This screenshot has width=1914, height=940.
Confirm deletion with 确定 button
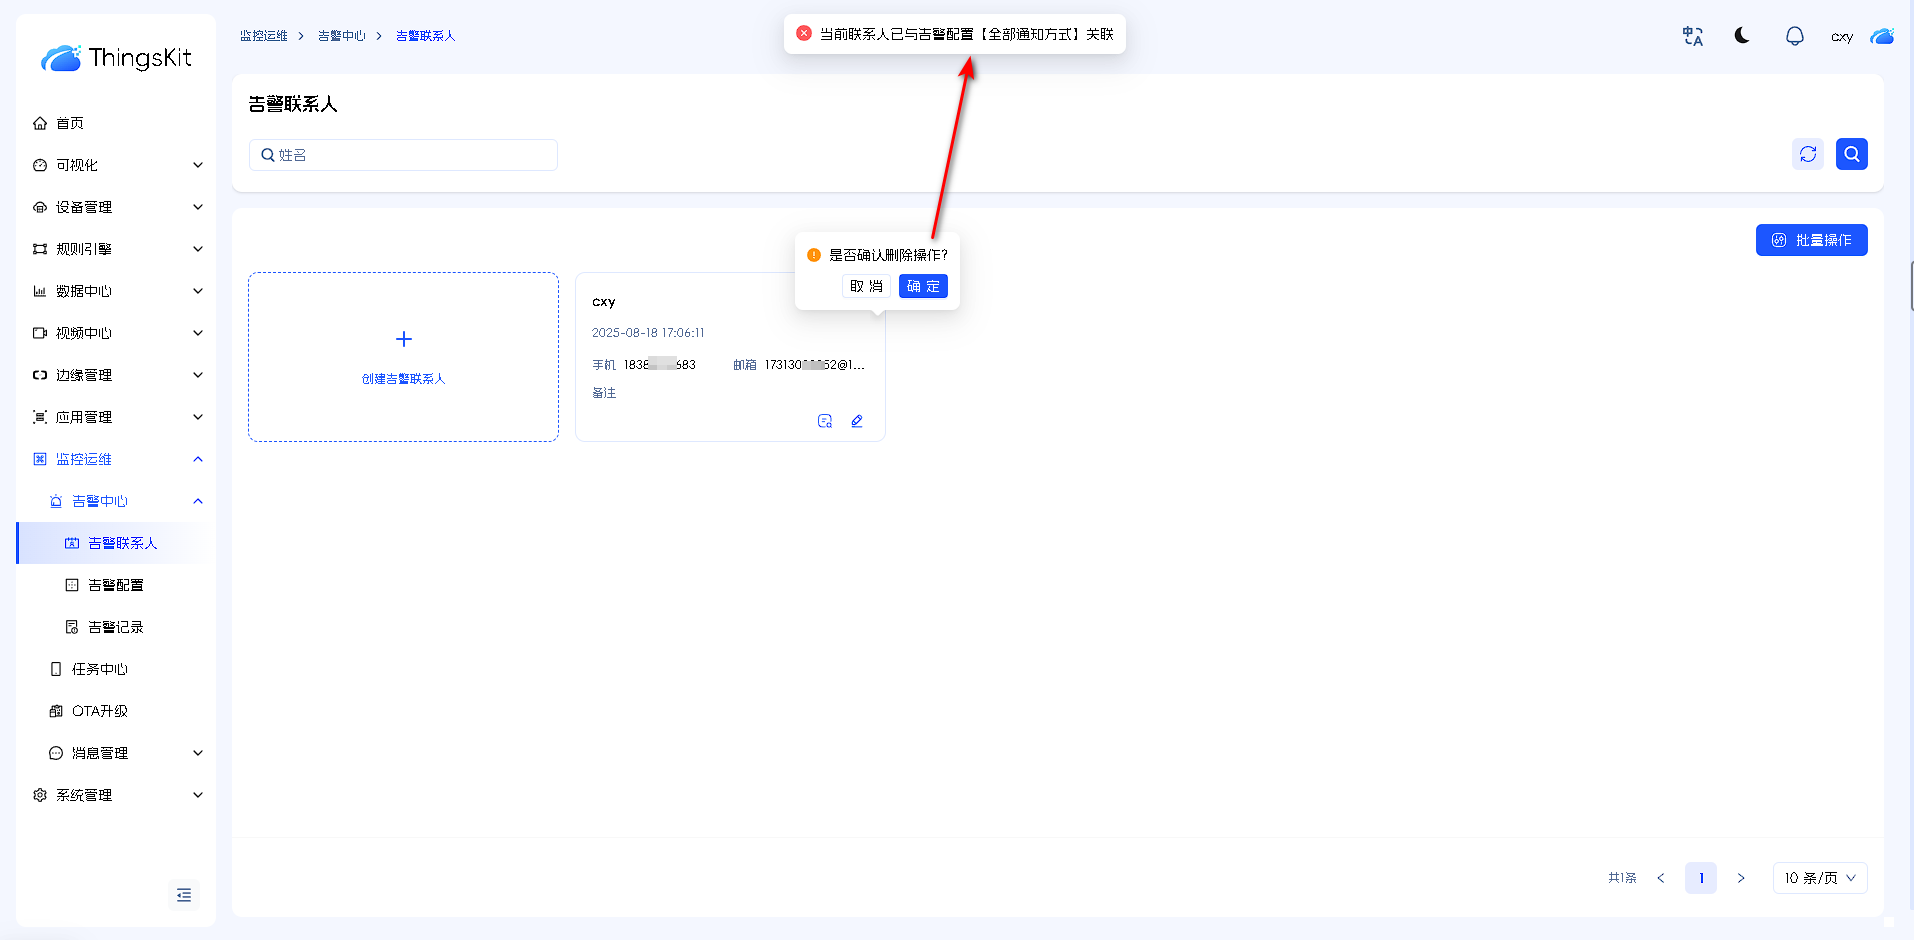[x=922, y=286]
